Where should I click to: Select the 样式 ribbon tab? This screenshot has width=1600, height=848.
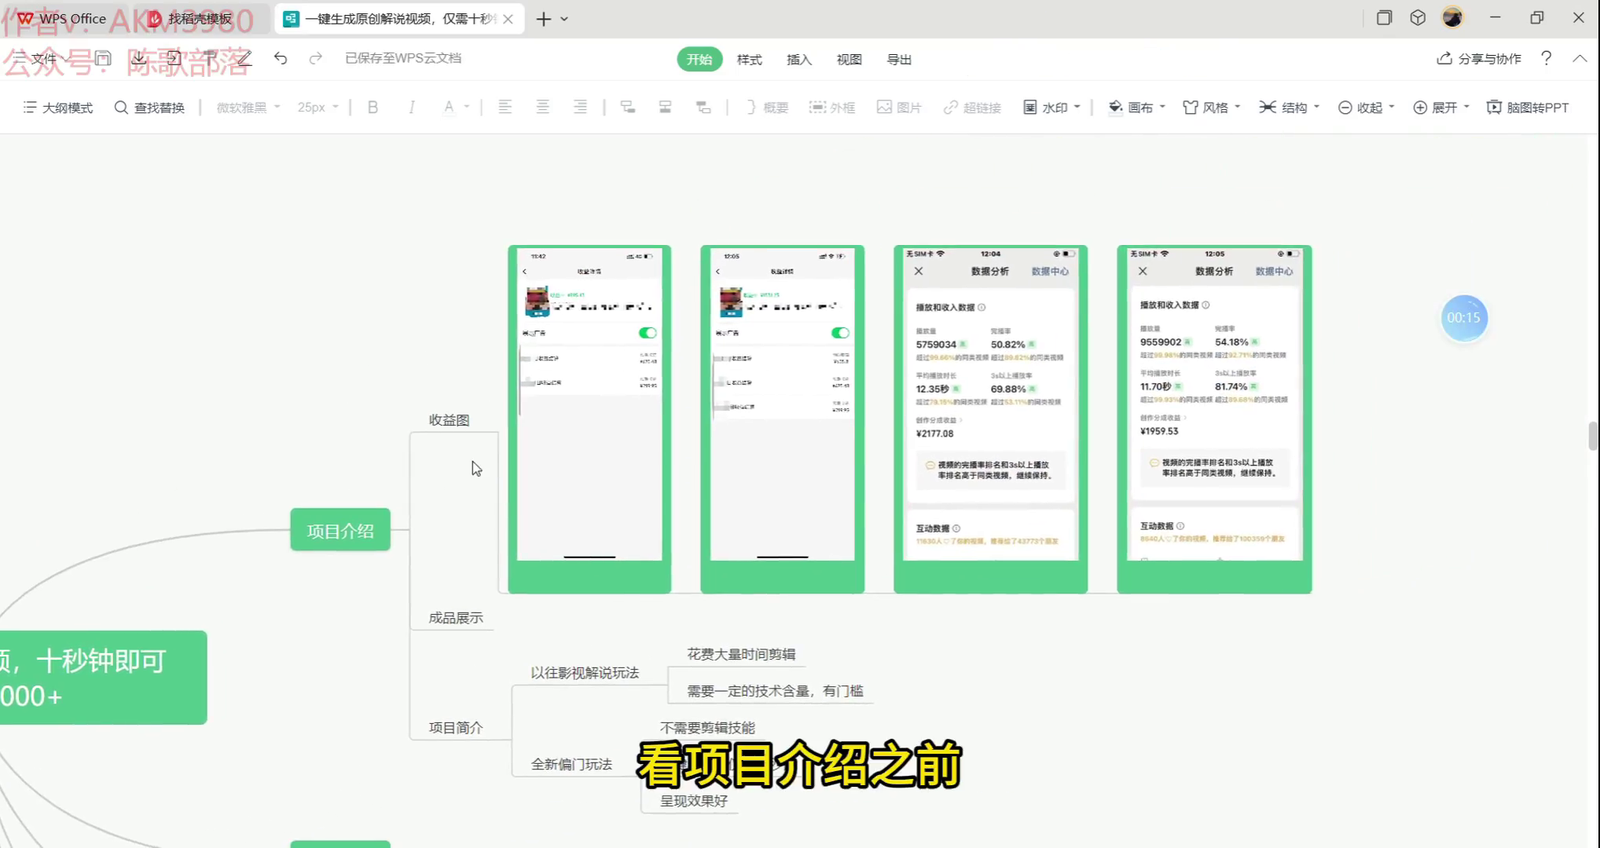(x=749, y=60)
